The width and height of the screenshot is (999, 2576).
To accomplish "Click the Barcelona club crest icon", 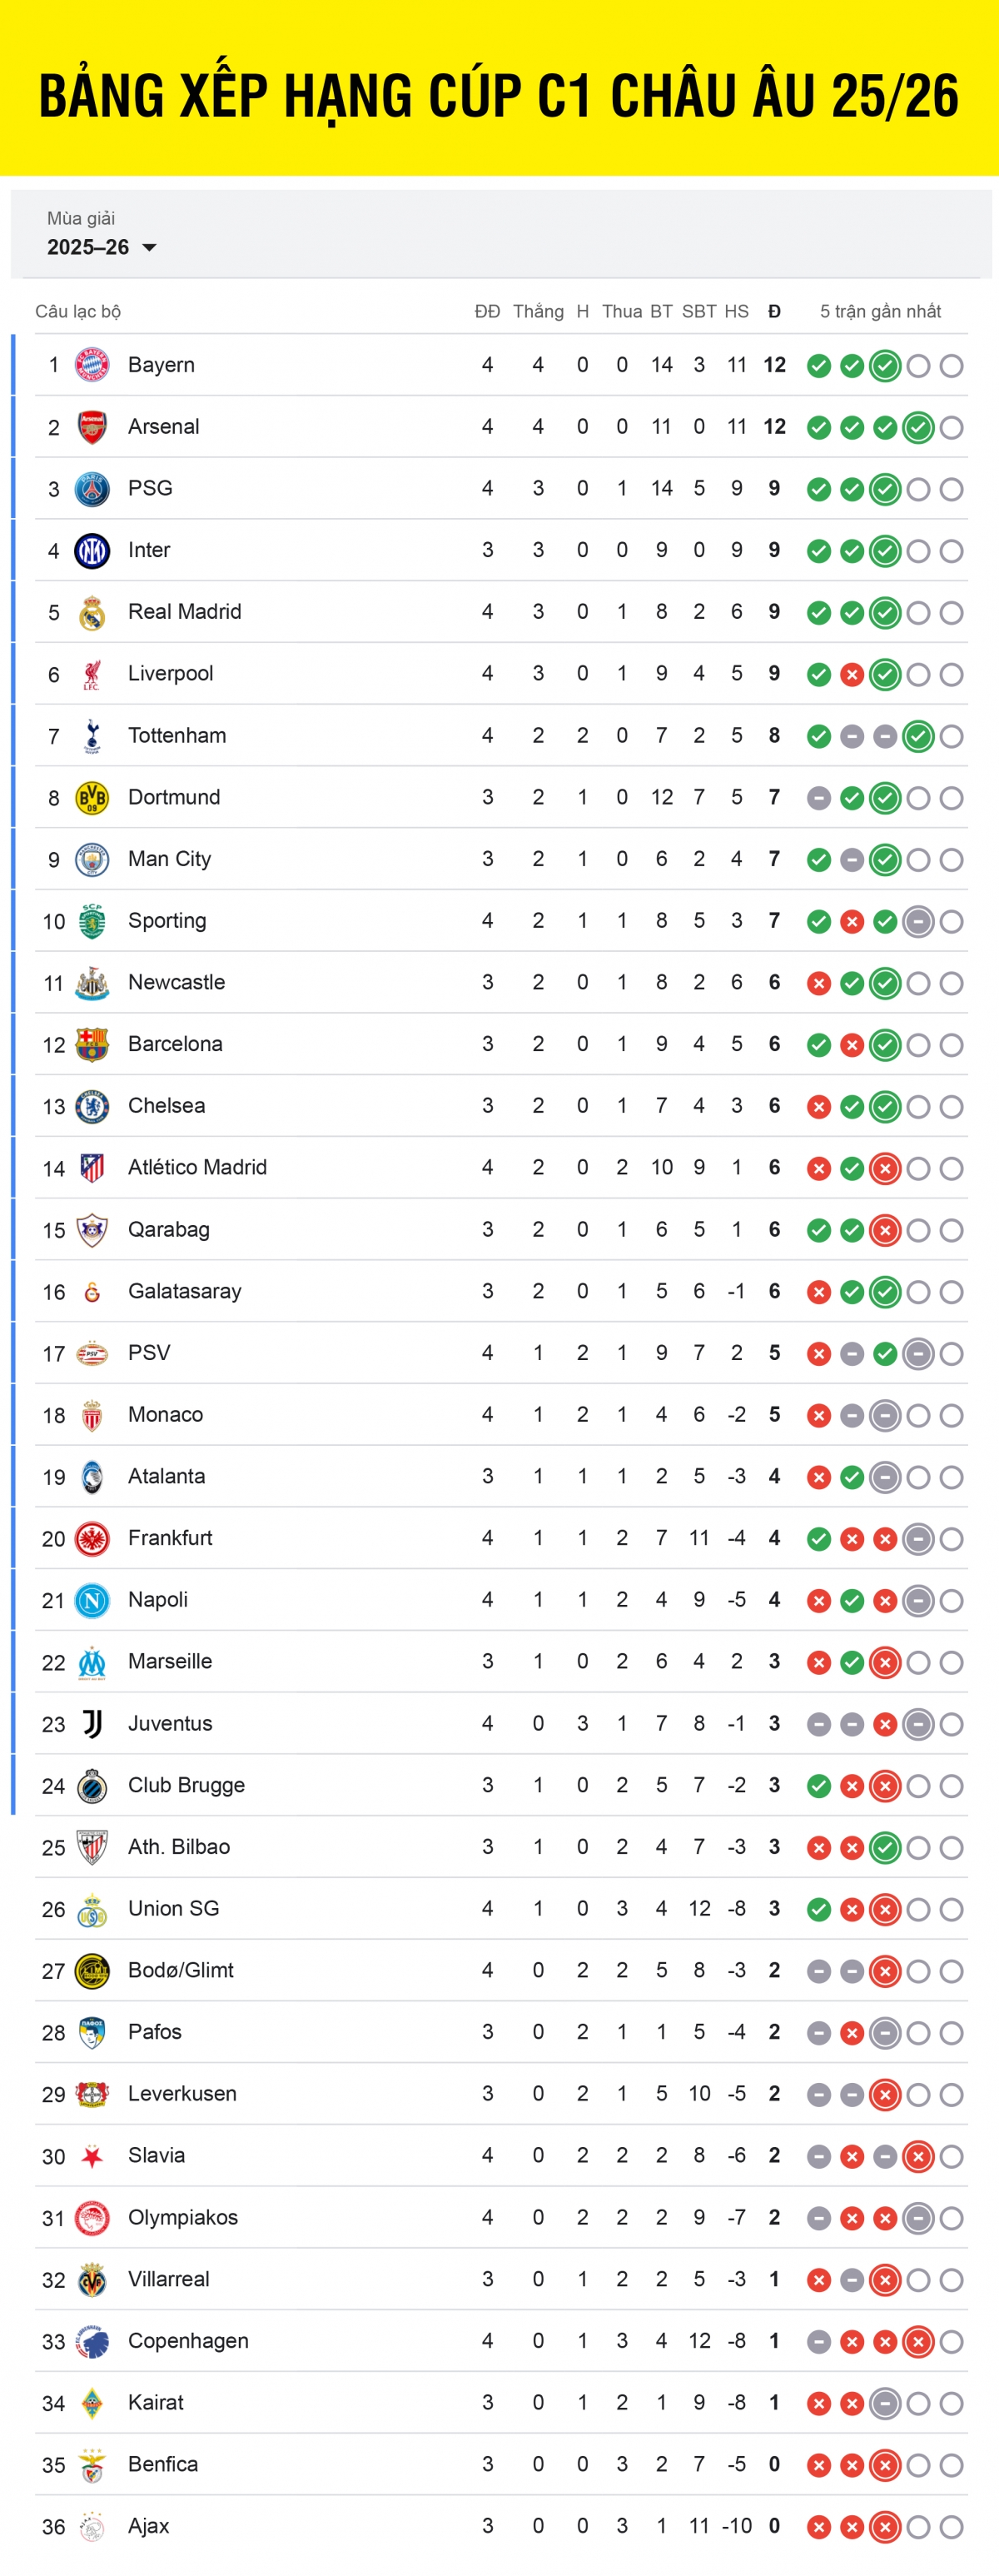I will pos(92,1045).
